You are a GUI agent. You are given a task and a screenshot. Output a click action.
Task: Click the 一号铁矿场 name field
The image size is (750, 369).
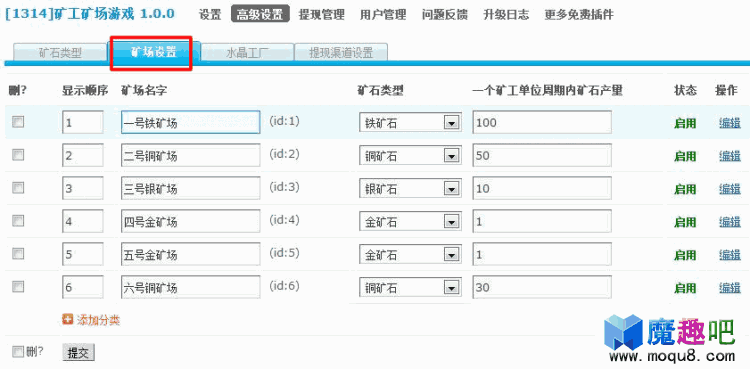coord(191,123)
